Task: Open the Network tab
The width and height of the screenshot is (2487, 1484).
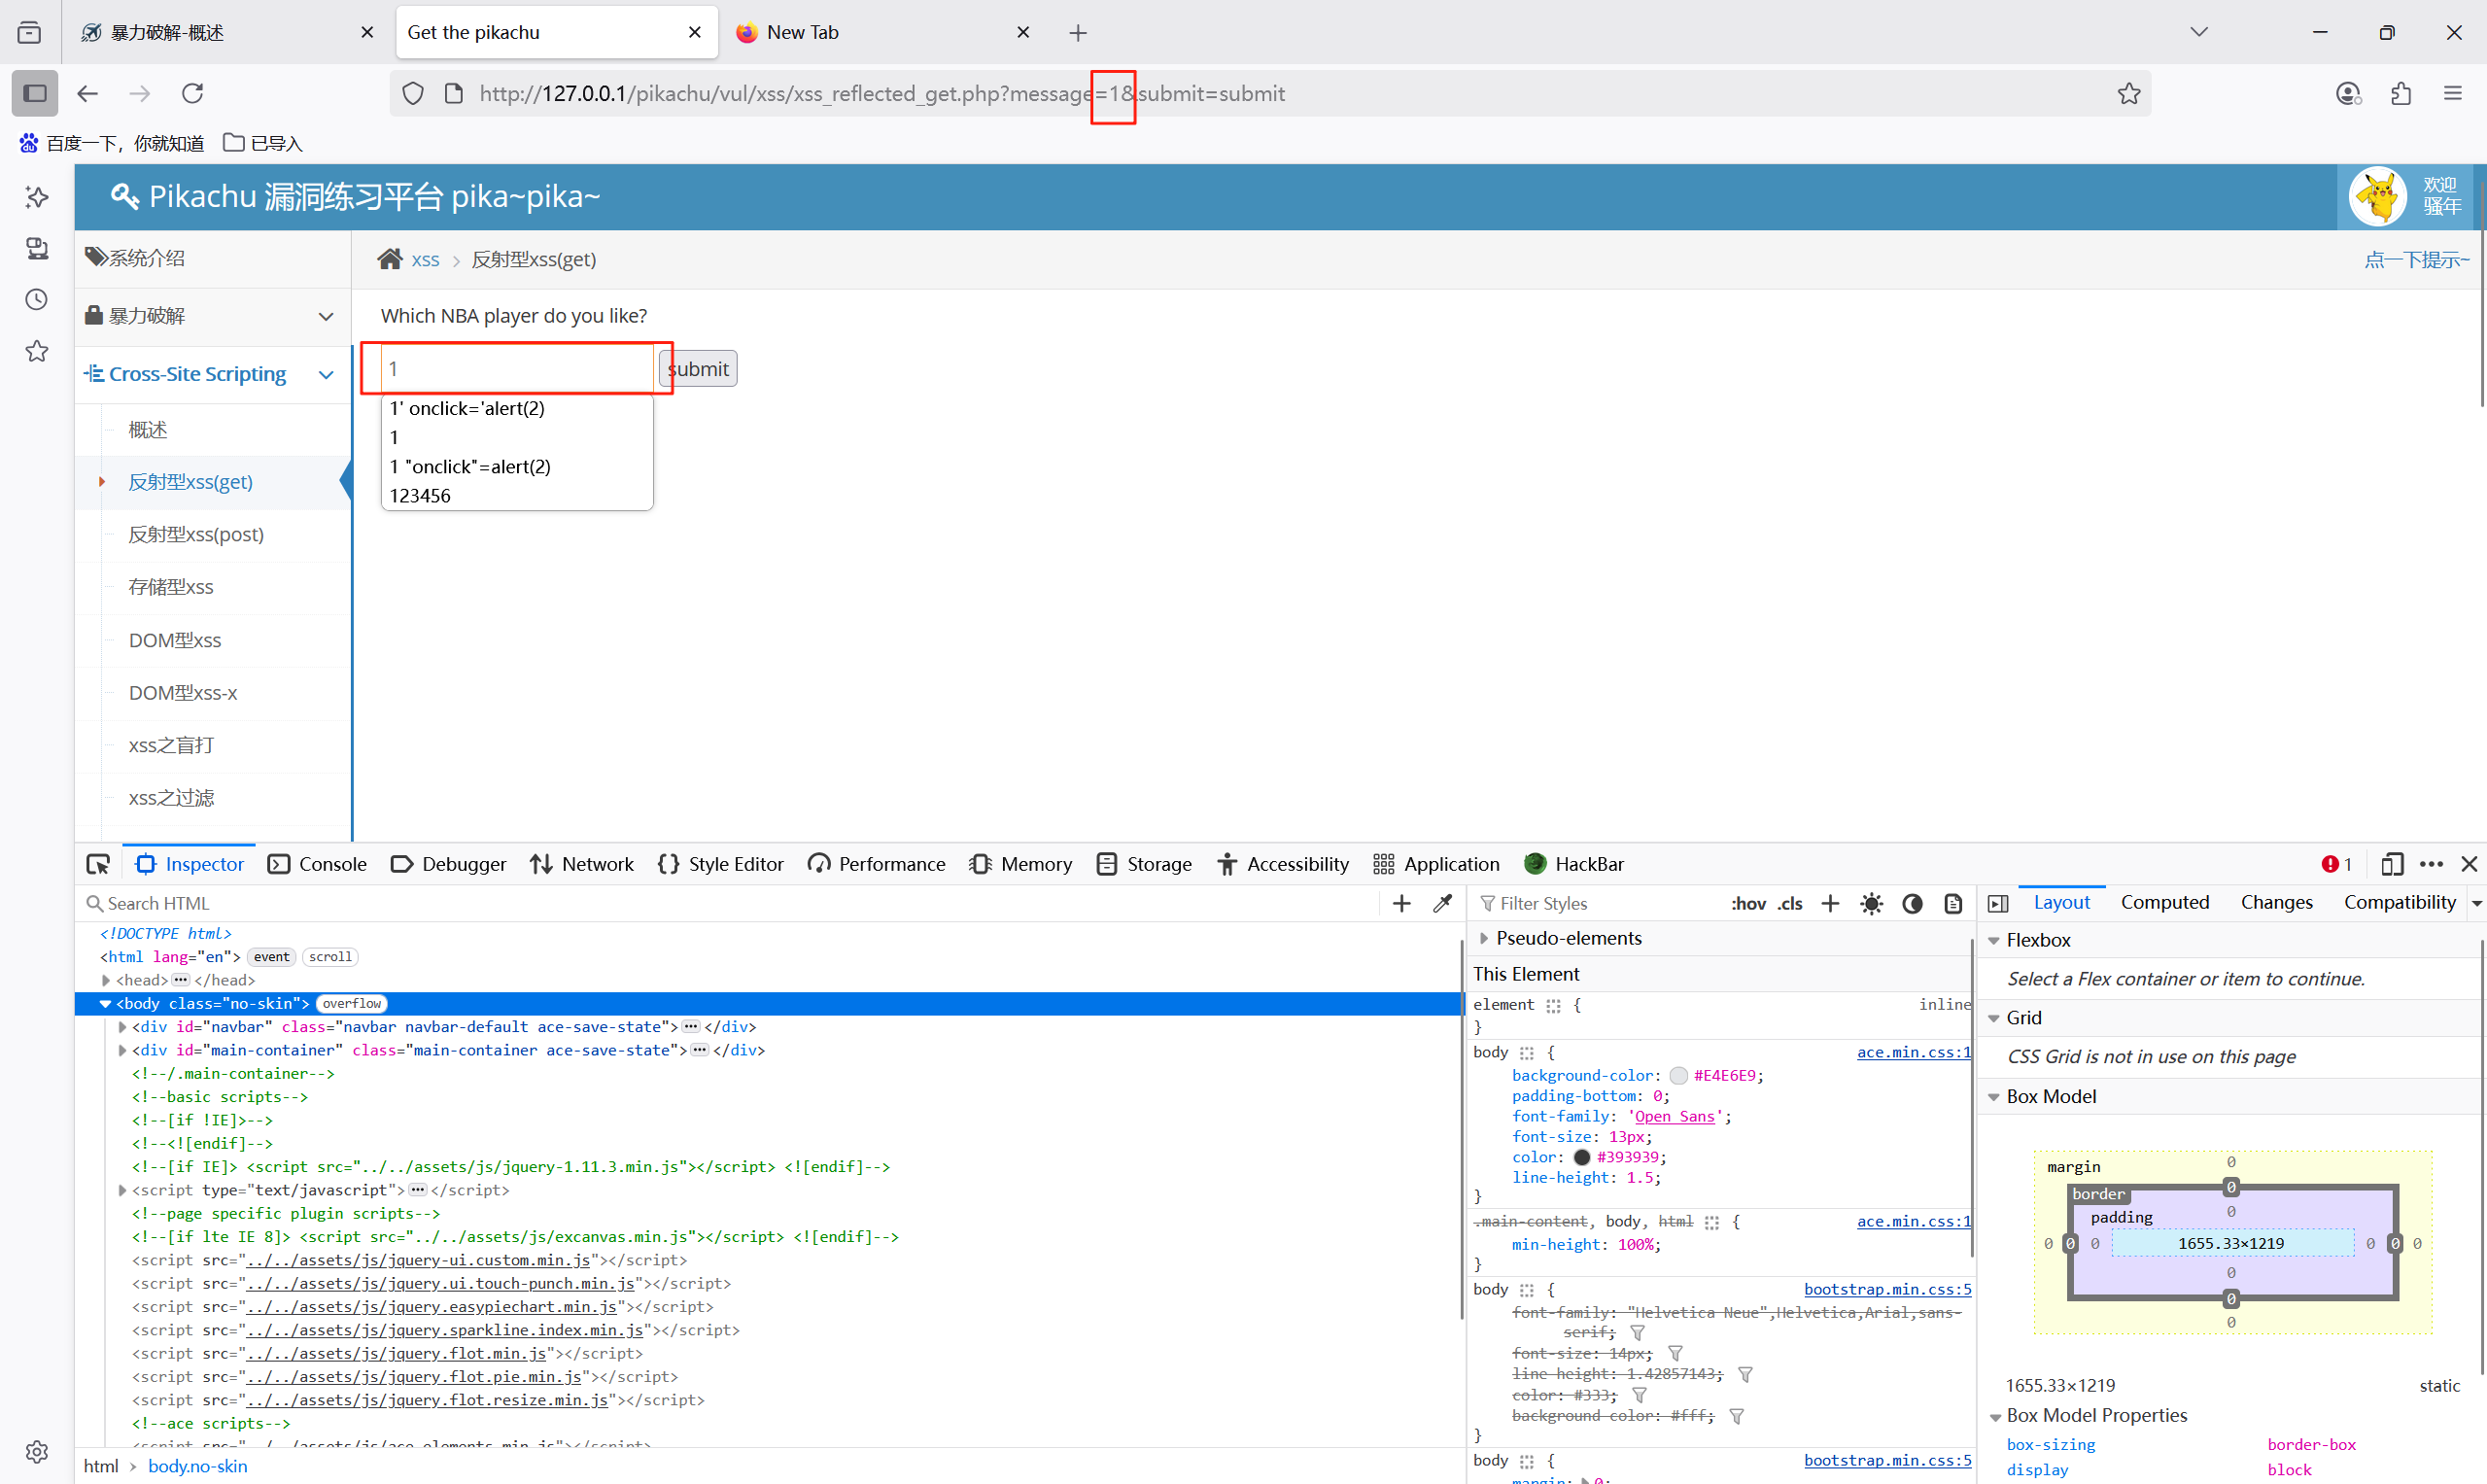Action: point(582,864)
